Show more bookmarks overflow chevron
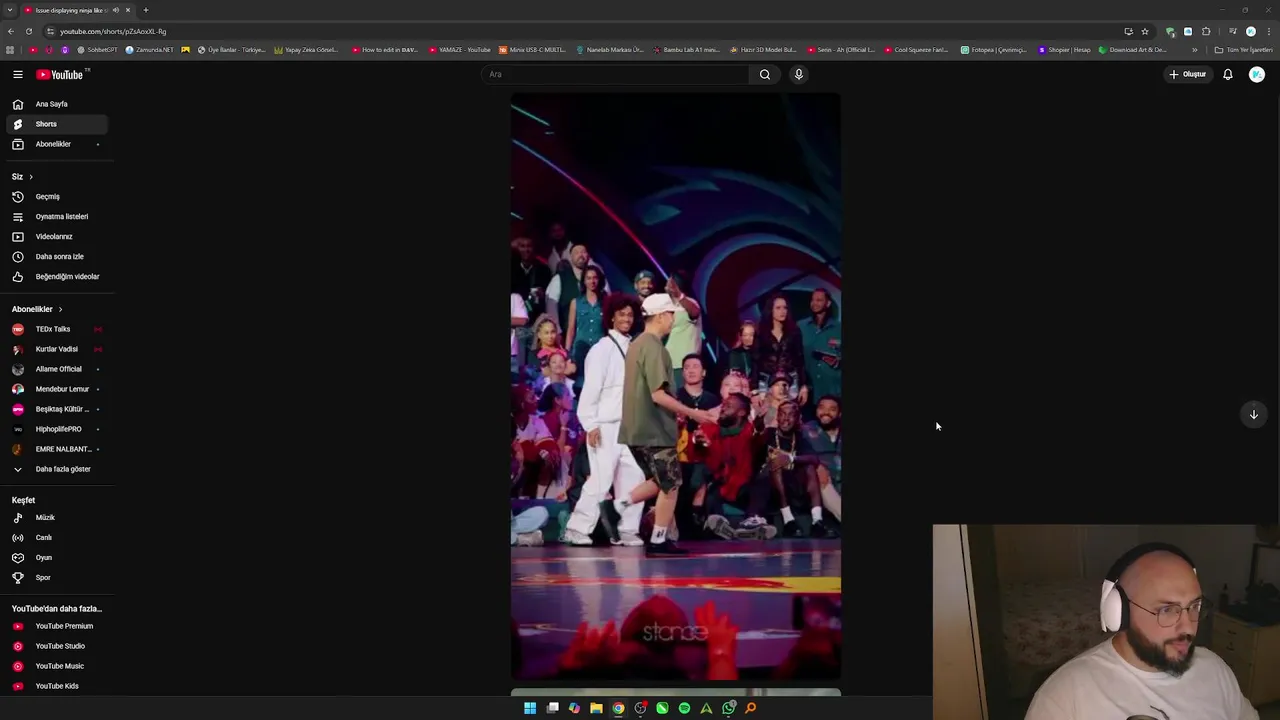The image size is (1280, 720). [1194, 50]
